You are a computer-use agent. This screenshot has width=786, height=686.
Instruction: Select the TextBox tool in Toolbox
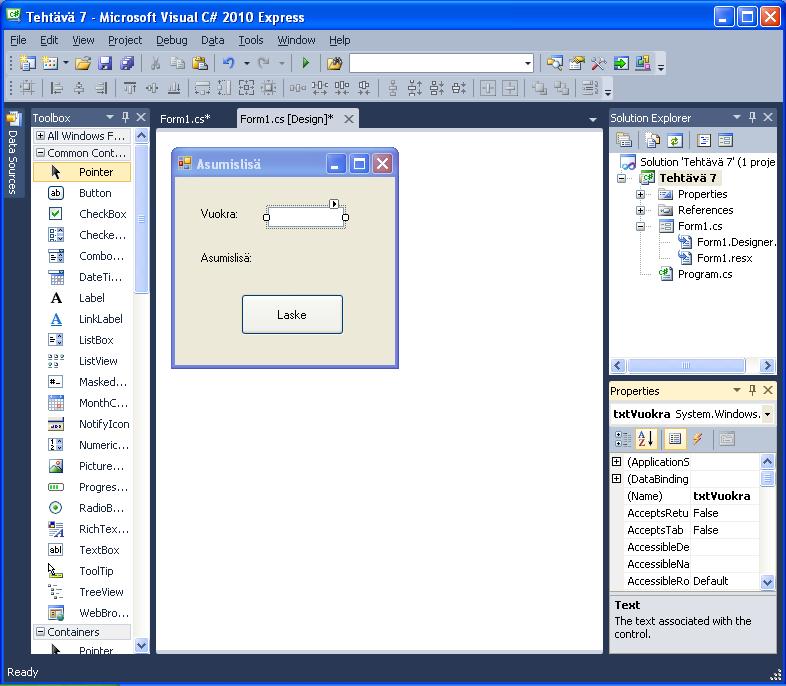click(x=98, y=550)
